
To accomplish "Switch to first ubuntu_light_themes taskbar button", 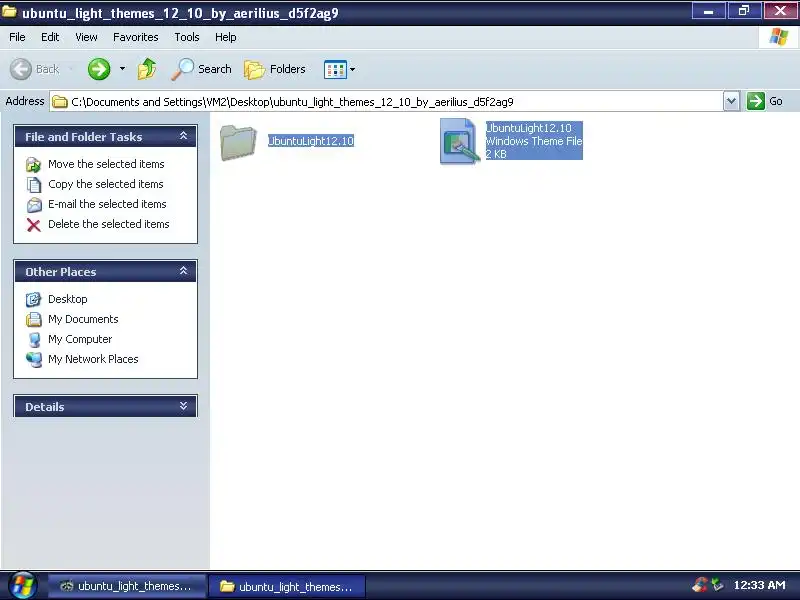I will point(127,586).
